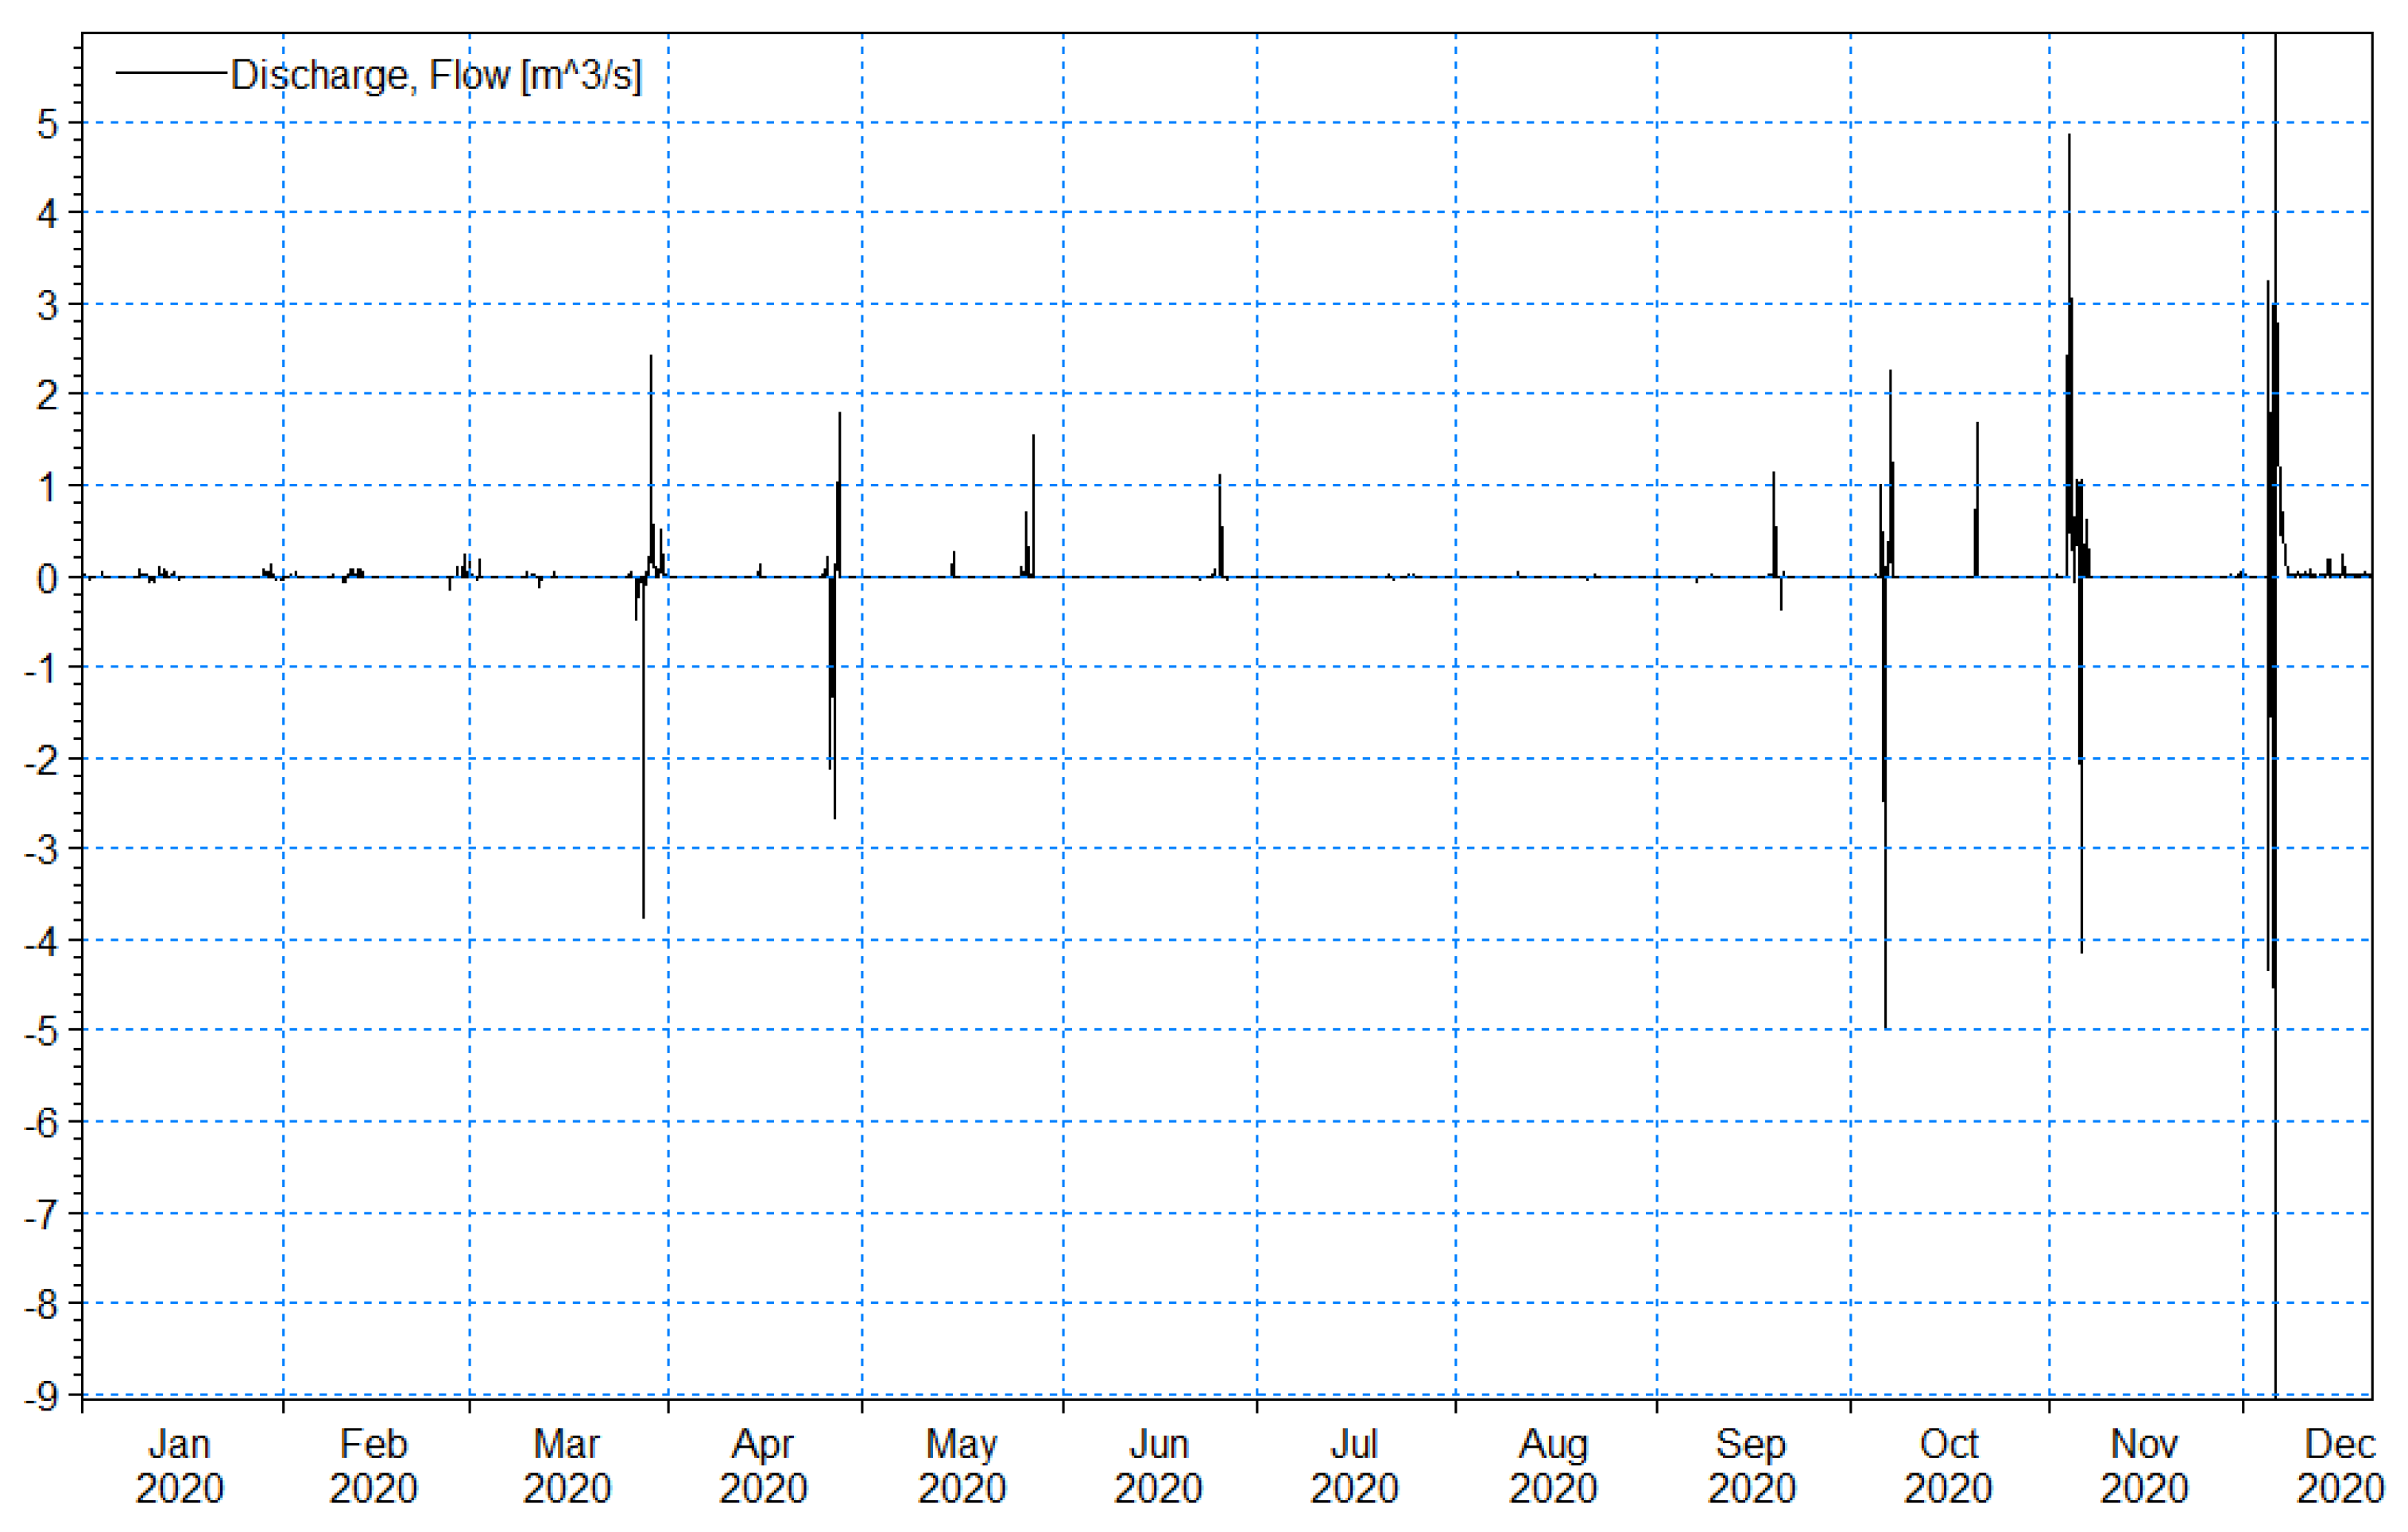The height and width of the screenshot is (1532, 2408).
Task: Click the y-axis value '-5'
Action: point(41,1031)
